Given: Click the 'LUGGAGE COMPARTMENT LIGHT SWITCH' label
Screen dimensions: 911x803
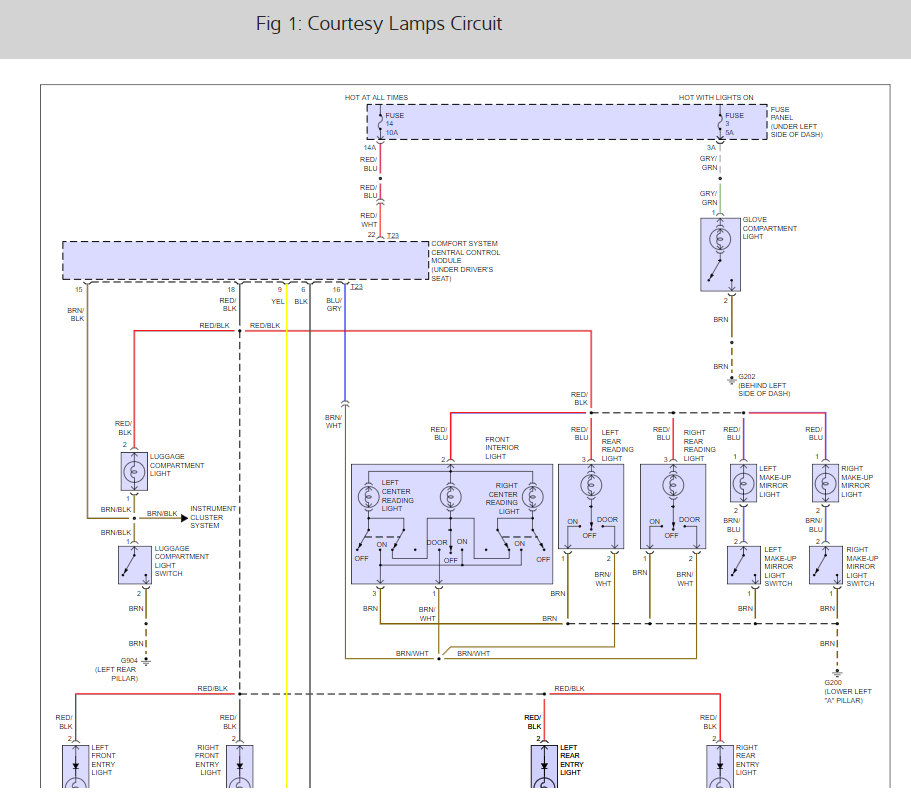Looking at the screenshot, I should pyautogui.click(x=181, y=561).
